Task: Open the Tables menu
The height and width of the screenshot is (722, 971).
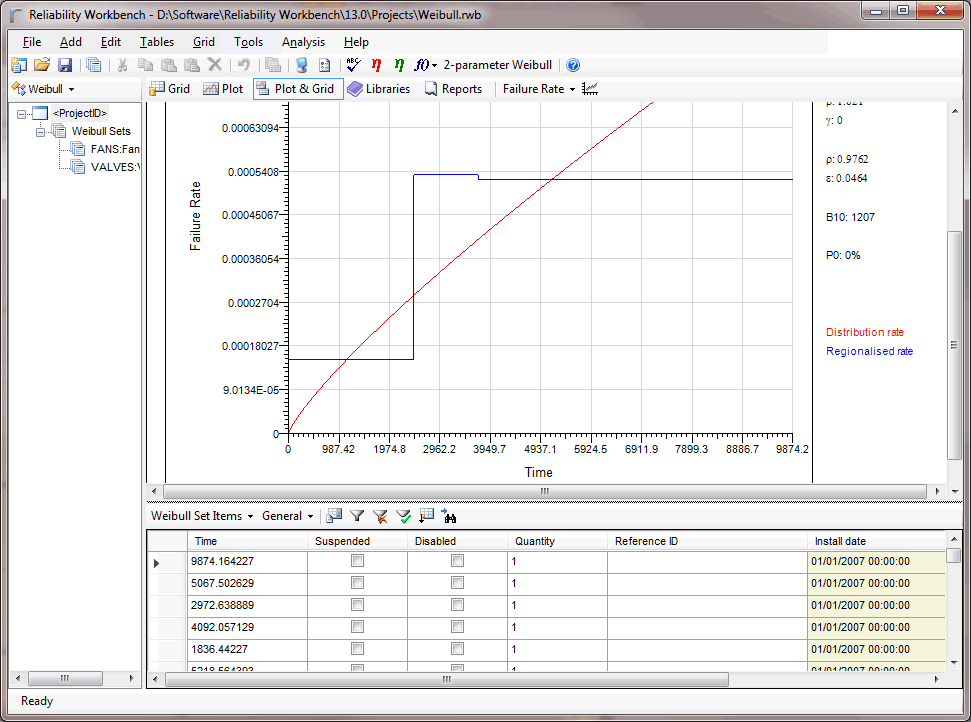Action: pos(157,42)
